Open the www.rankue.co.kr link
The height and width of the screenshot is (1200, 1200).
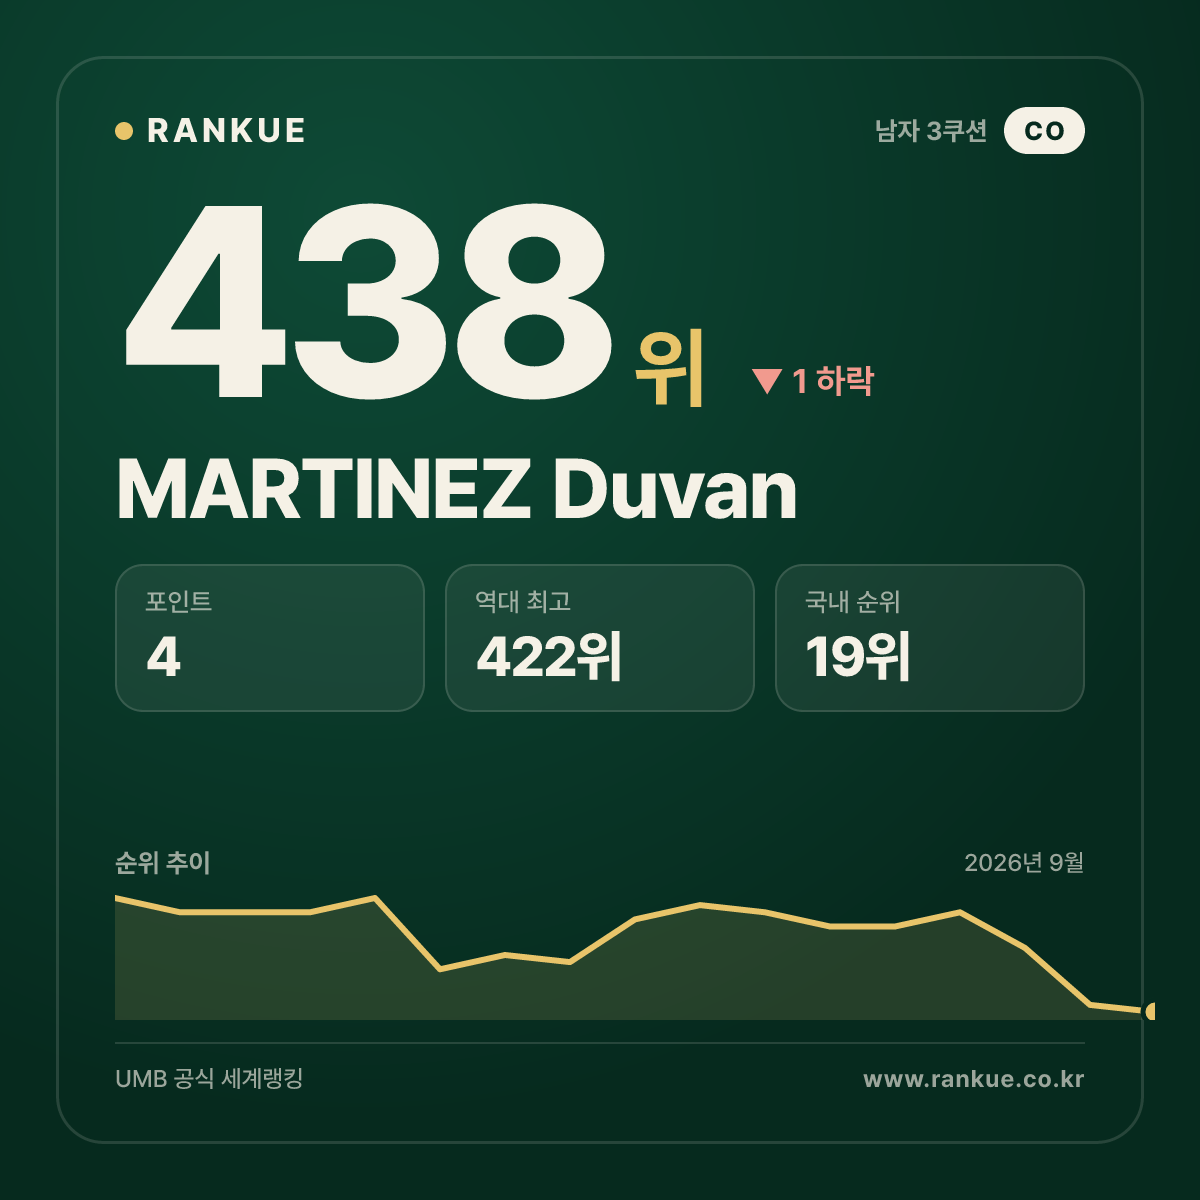click(x=973, y=1079)
